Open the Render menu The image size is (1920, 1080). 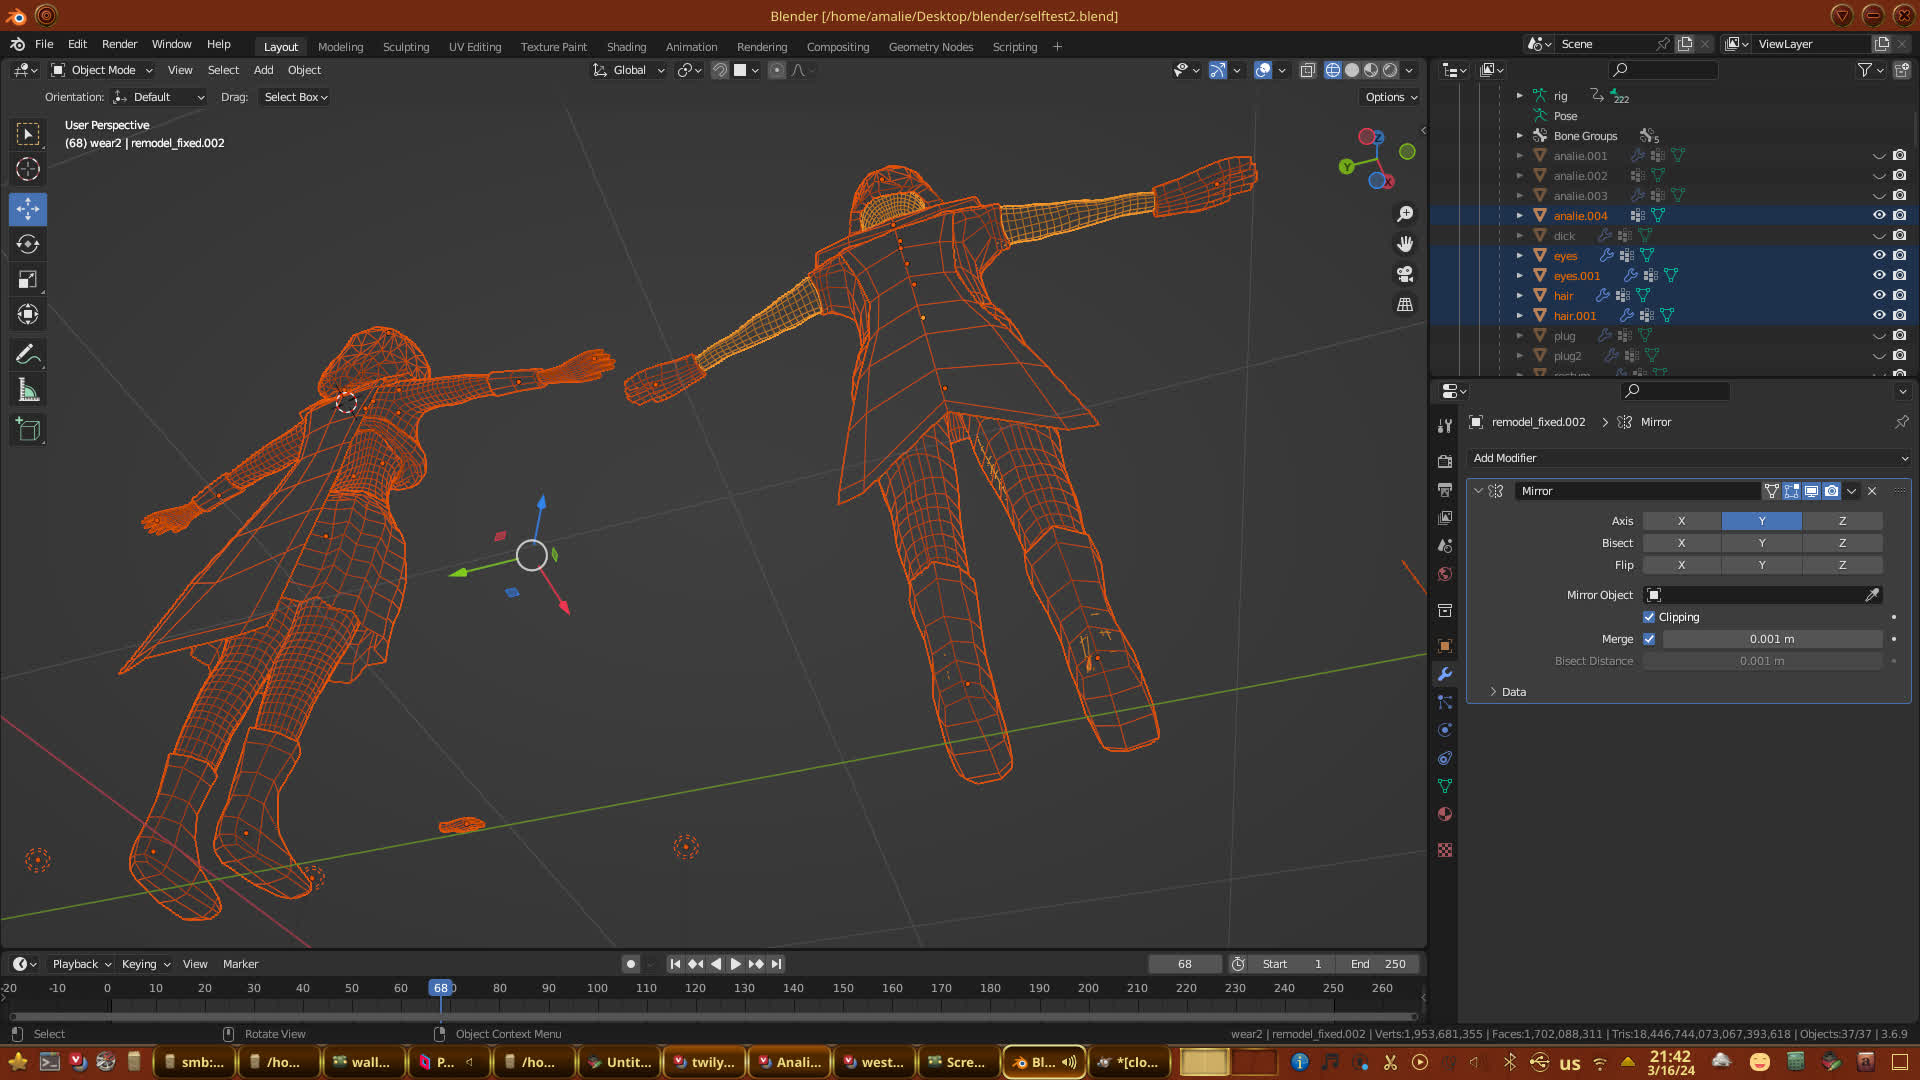coord(119,44)
